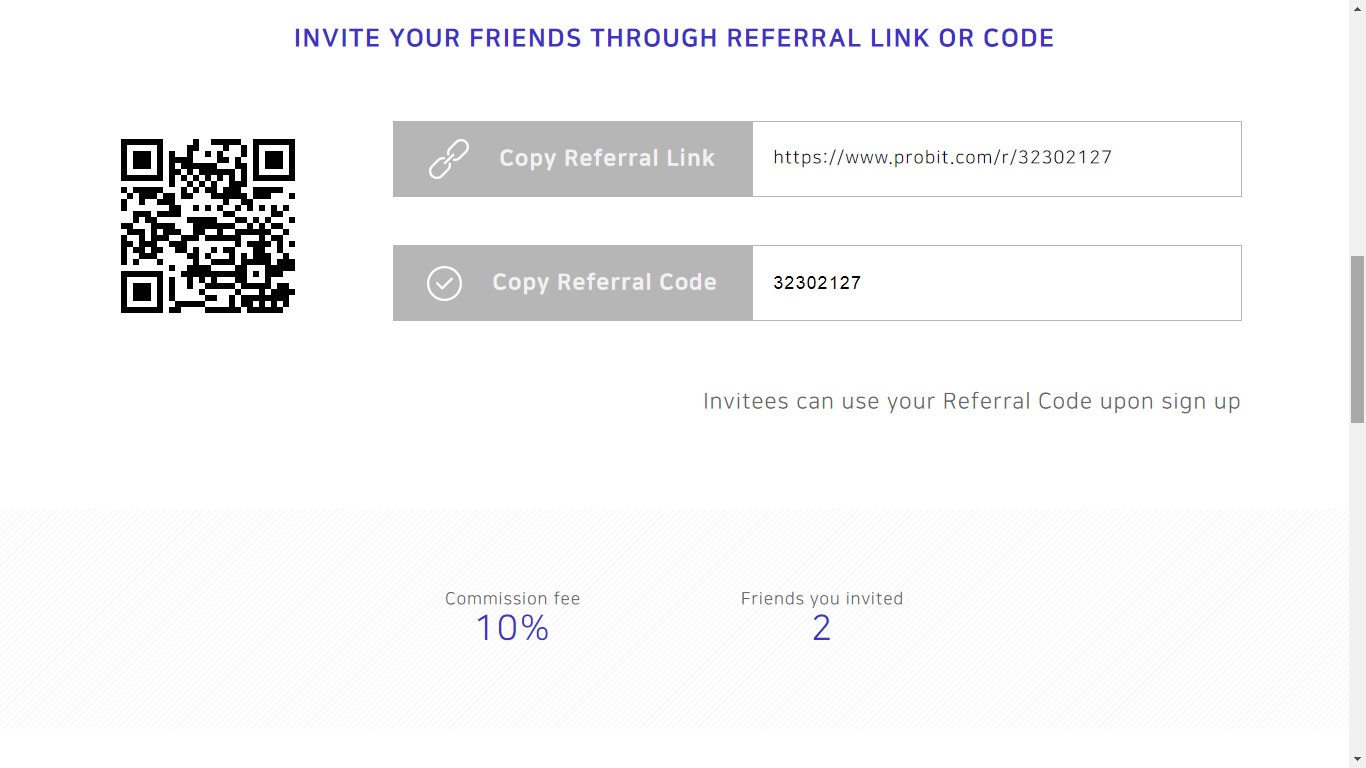Click the vertical scrollbar thumb
Viewport: 1366px width, 768px height.
[x=1357, y=339]
